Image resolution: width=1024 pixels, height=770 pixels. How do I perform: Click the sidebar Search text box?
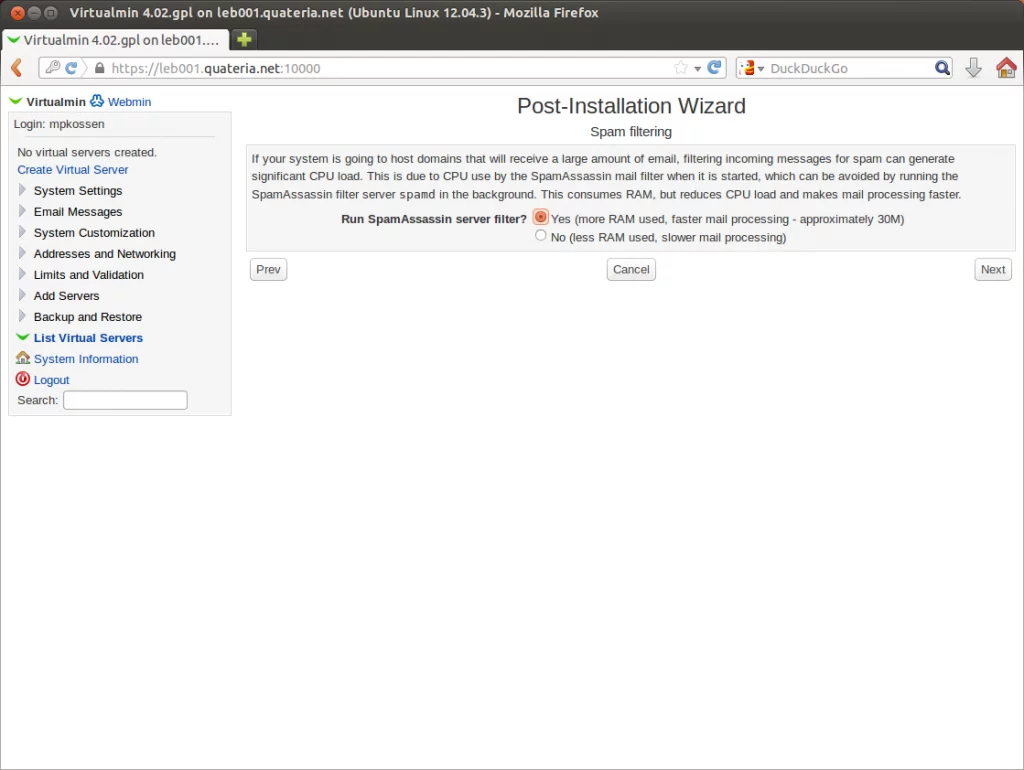pyautogui.click(x=125, y=400)
